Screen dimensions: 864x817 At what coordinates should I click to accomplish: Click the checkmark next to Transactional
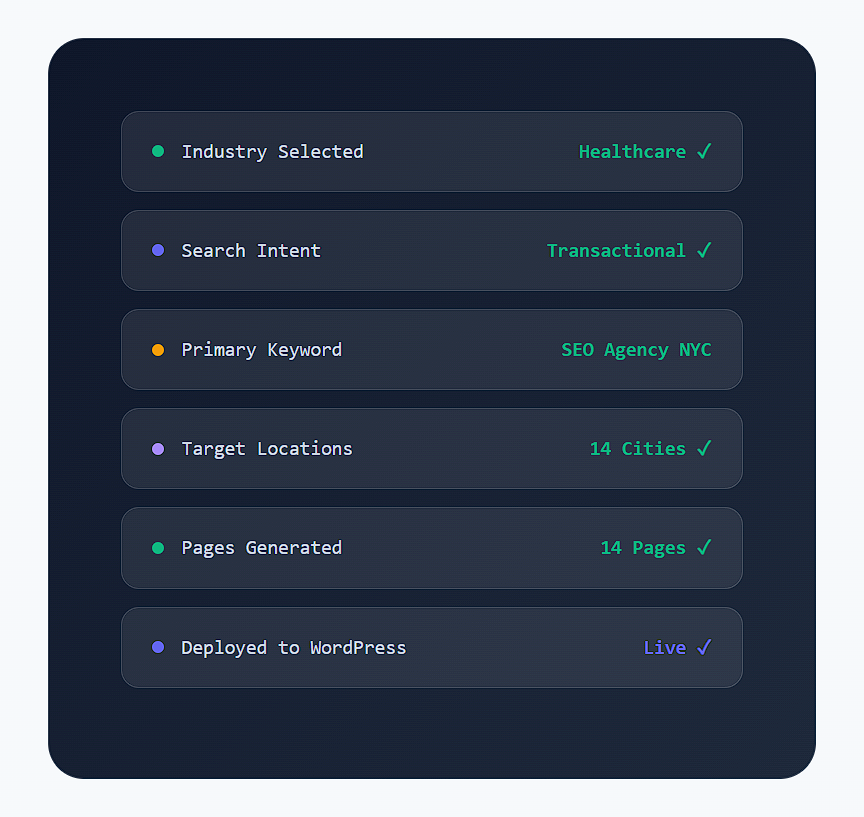704,250
